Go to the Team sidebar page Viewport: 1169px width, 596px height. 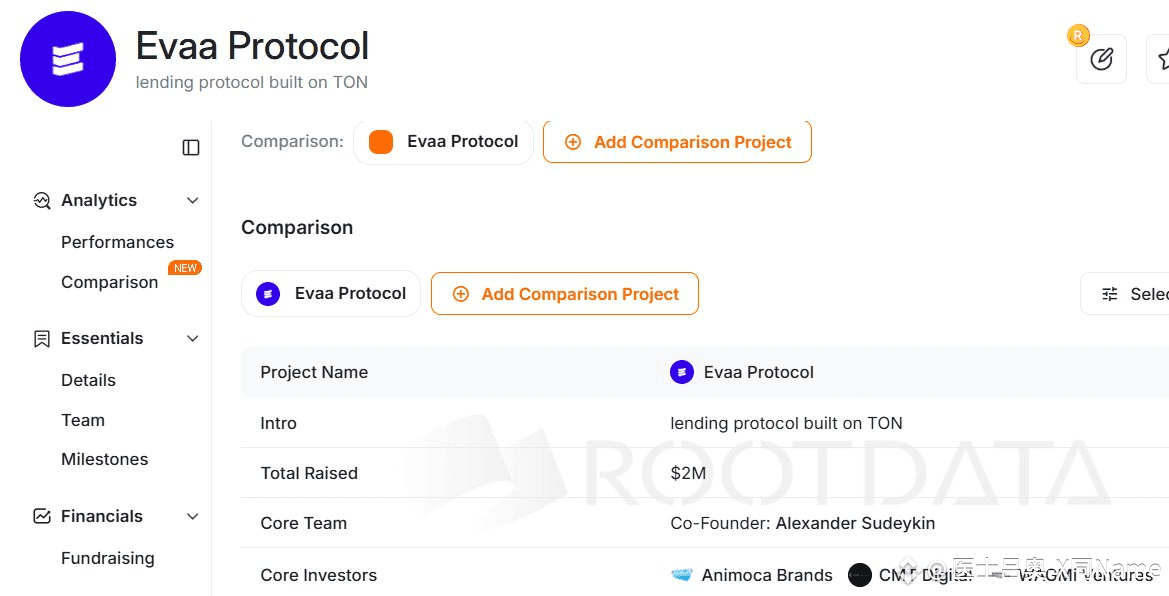click(83, 420)
